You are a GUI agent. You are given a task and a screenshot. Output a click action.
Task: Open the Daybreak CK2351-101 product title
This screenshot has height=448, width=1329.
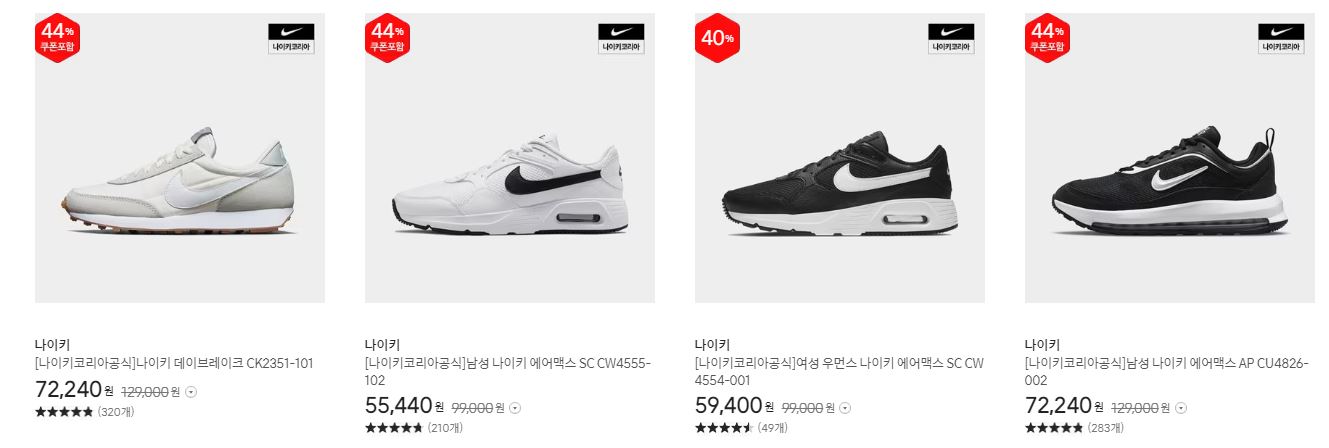point(174,363)
